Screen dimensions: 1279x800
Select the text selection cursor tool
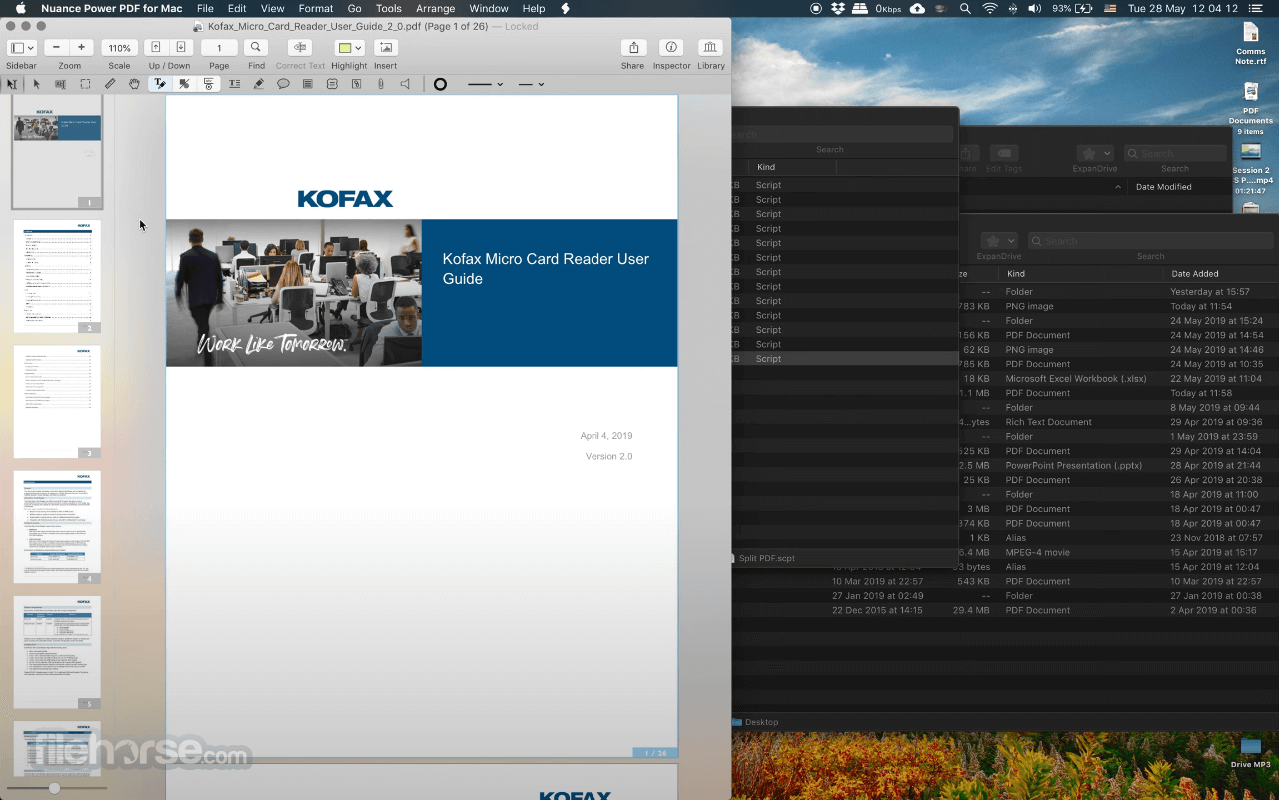click(x=12, y=84)
